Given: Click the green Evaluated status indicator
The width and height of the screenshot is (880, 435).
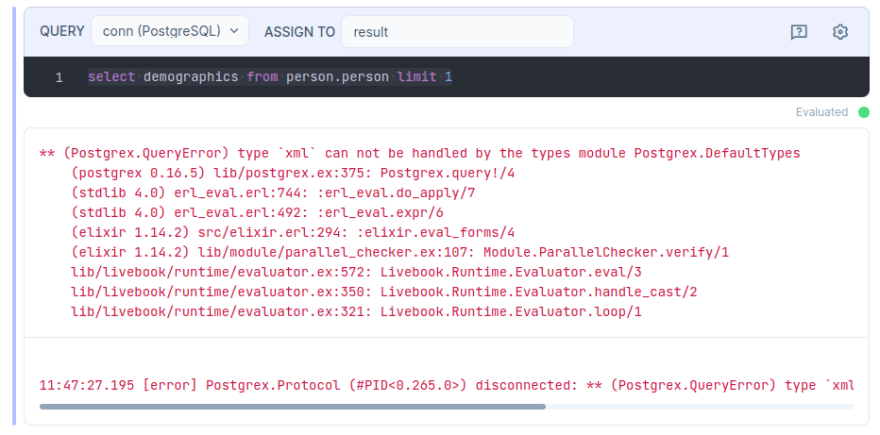Looking at the screenshot, I should [864, 112].
